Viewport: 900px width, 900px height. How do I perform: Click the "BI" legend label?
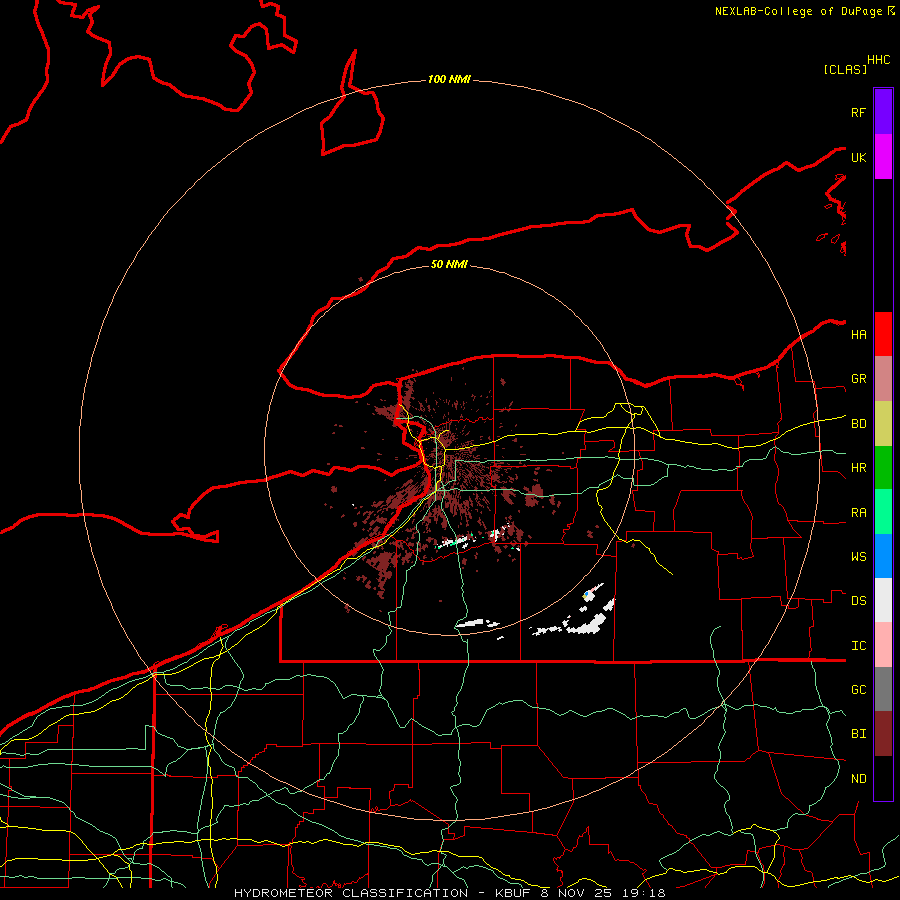858,734
